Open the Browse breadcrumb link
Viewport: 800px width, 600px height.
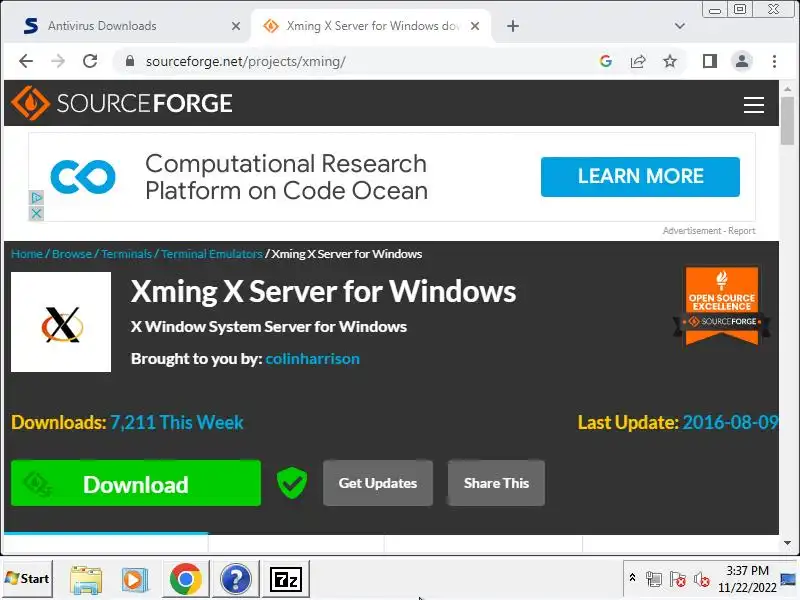[x=71, y=254]
